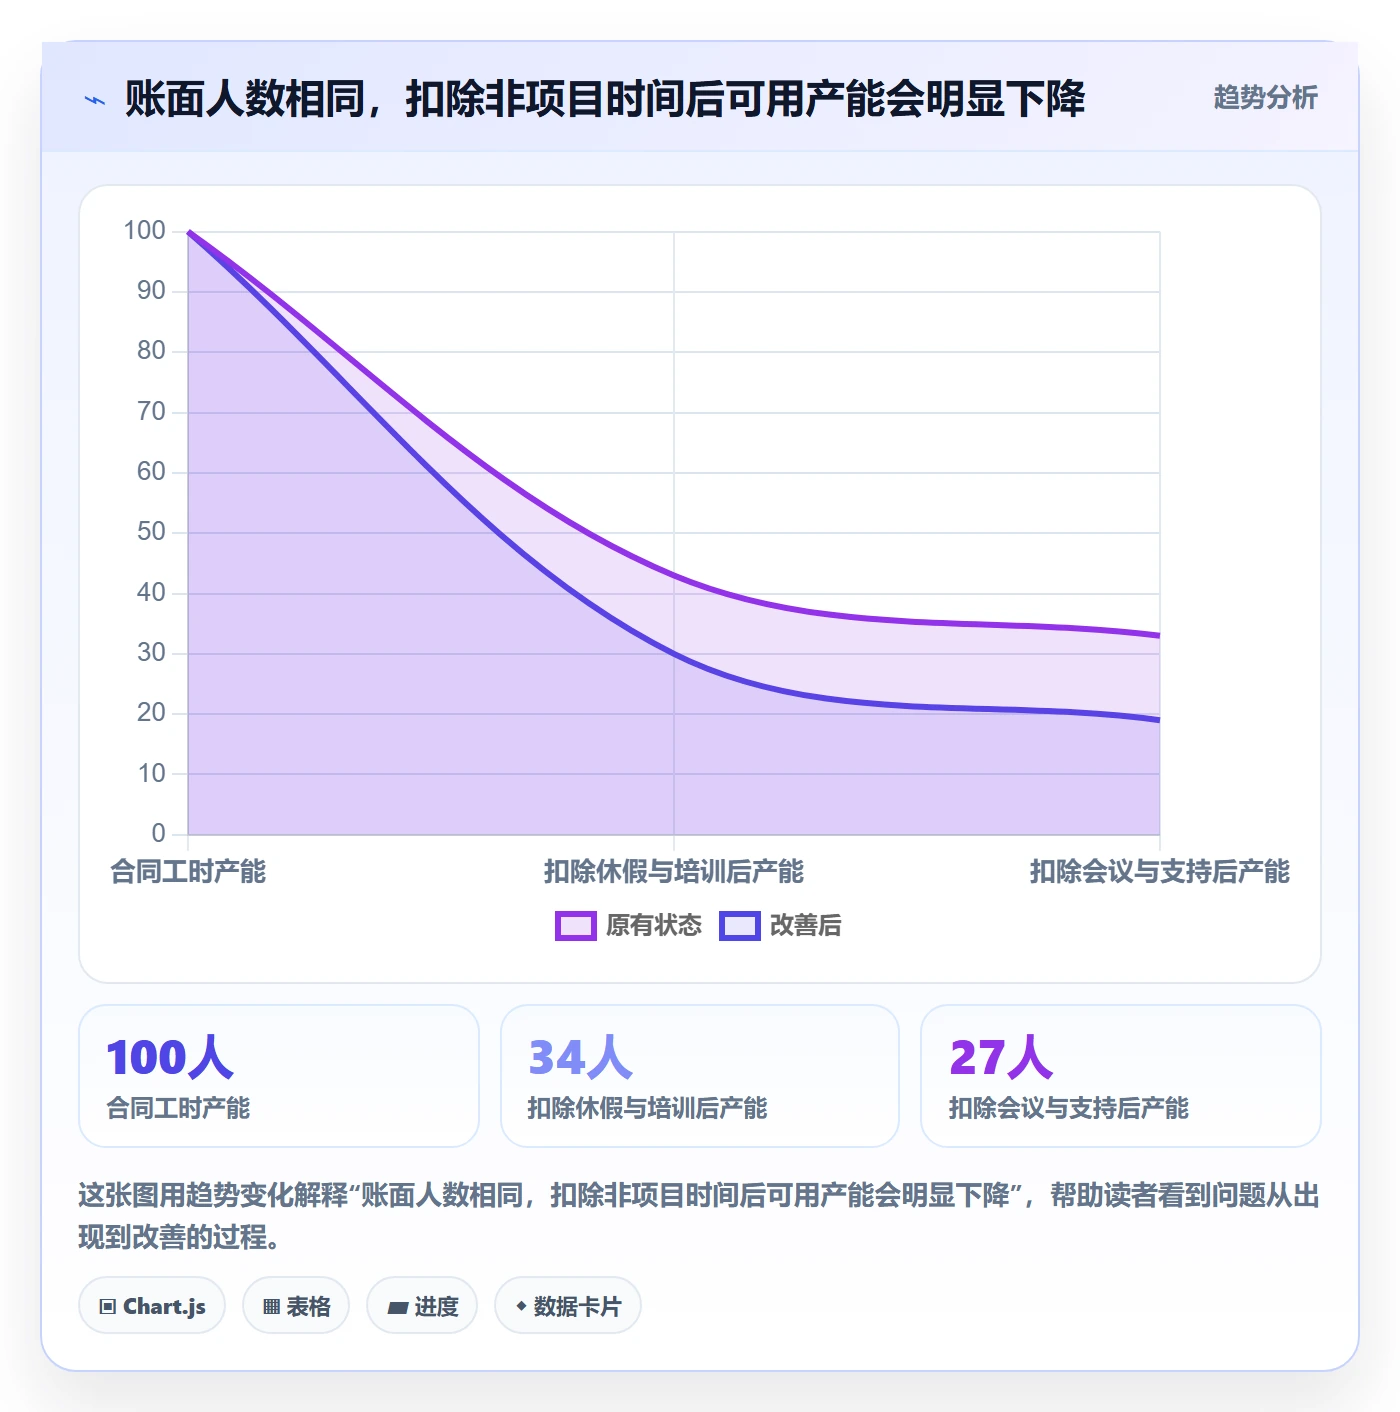Screen dimensions: 1400x1412
Task: Click the 表格 chip grid icon
Action: point(271,1306)
